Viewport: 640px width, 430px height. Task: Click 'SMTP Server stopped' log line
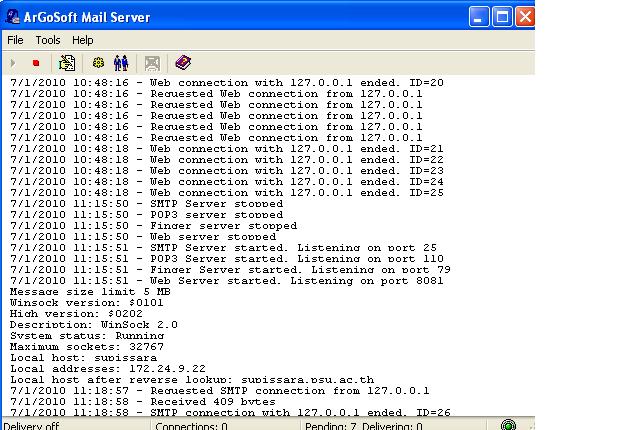[147, 204]
